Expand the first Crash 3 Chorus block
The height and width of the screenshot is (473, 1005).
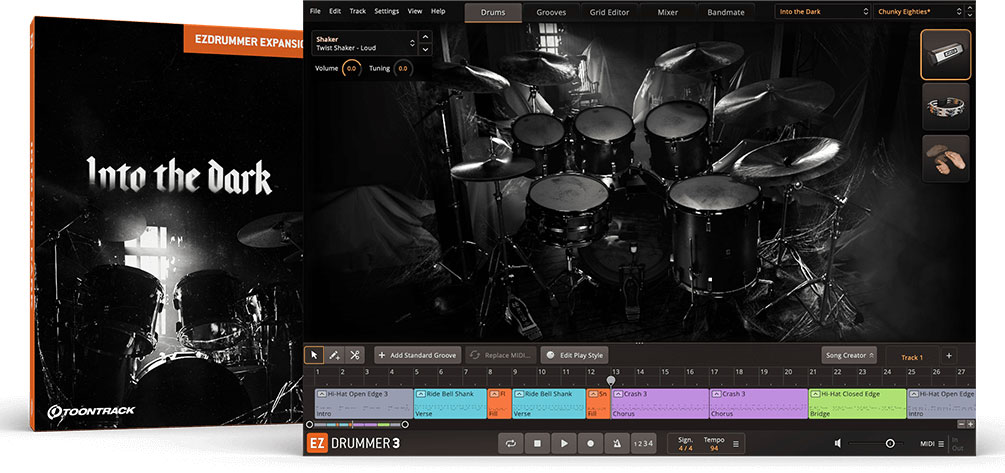click(x=618, y=394)
